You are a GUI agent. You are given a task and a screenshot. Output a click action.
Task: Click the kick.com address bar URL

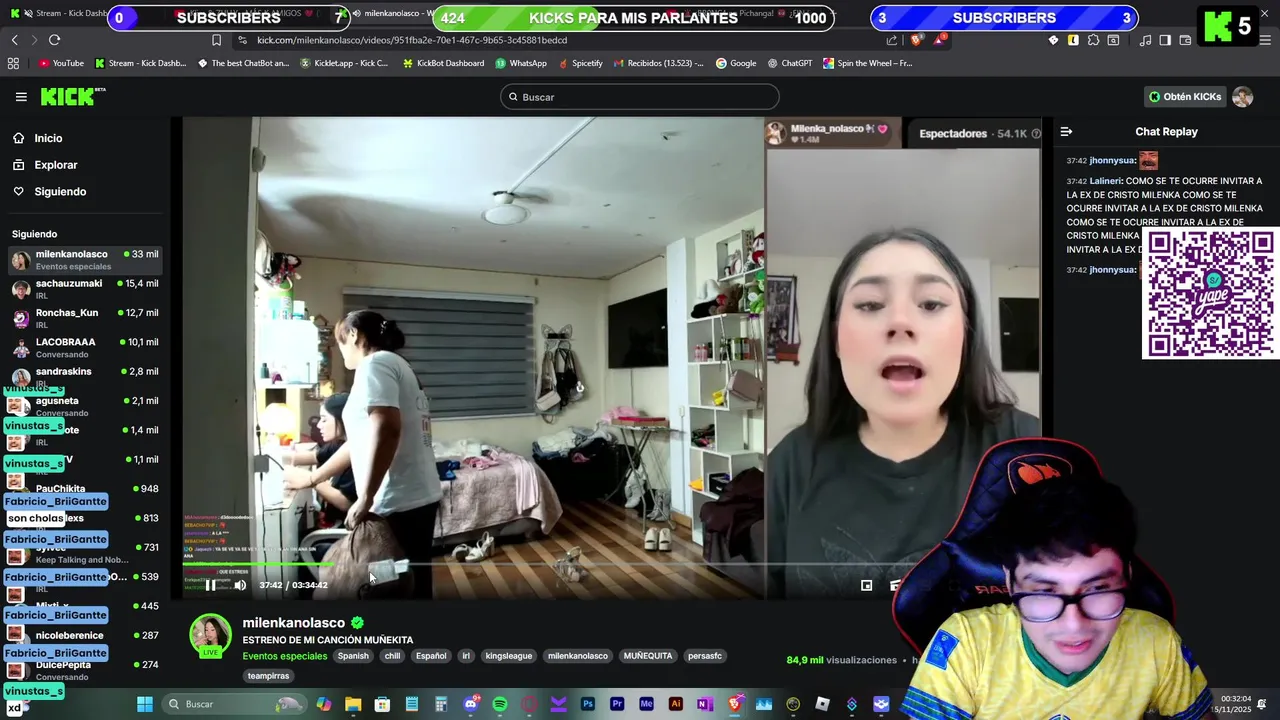412,40
